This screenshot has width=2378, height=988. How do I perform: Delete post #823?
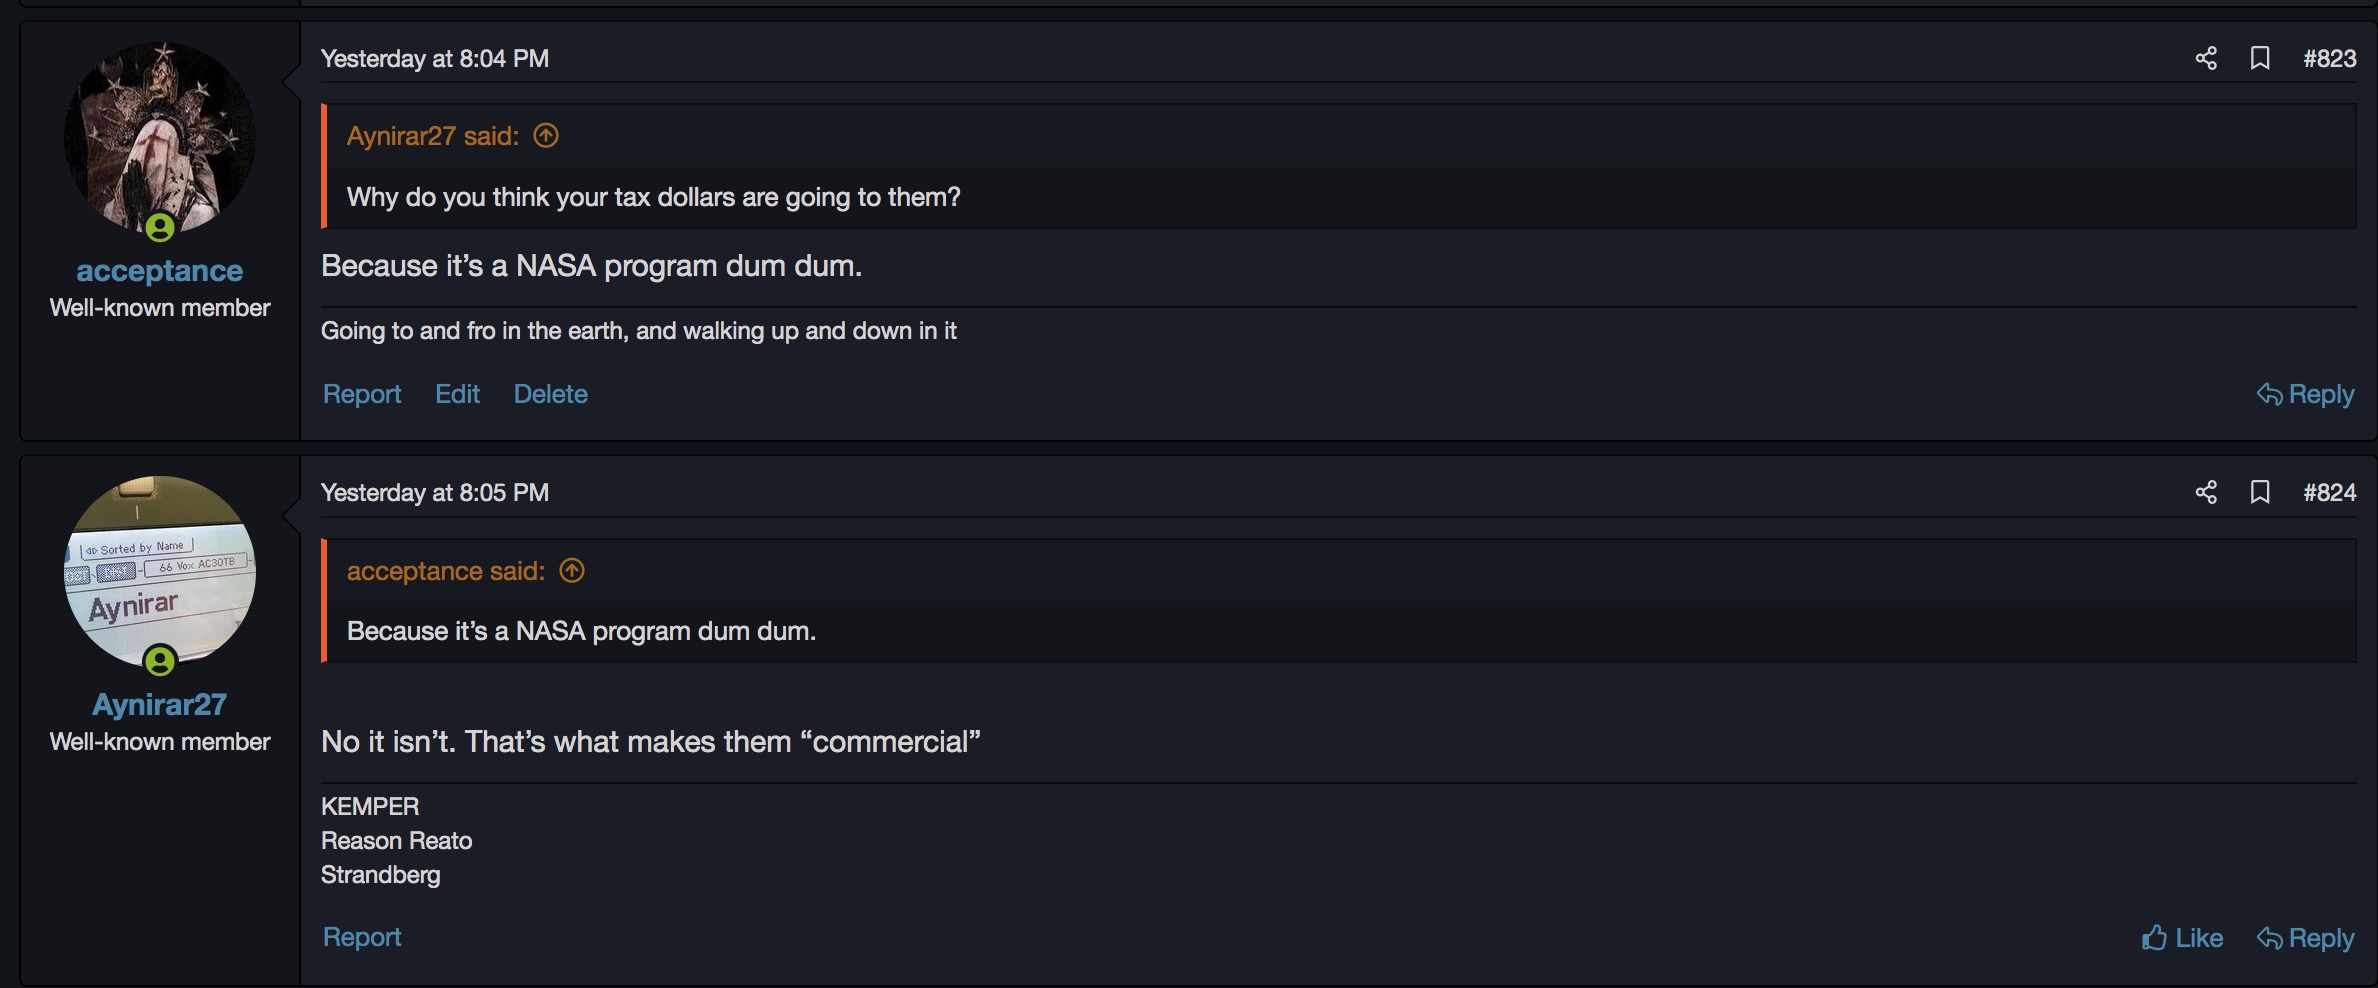(551, 394)
